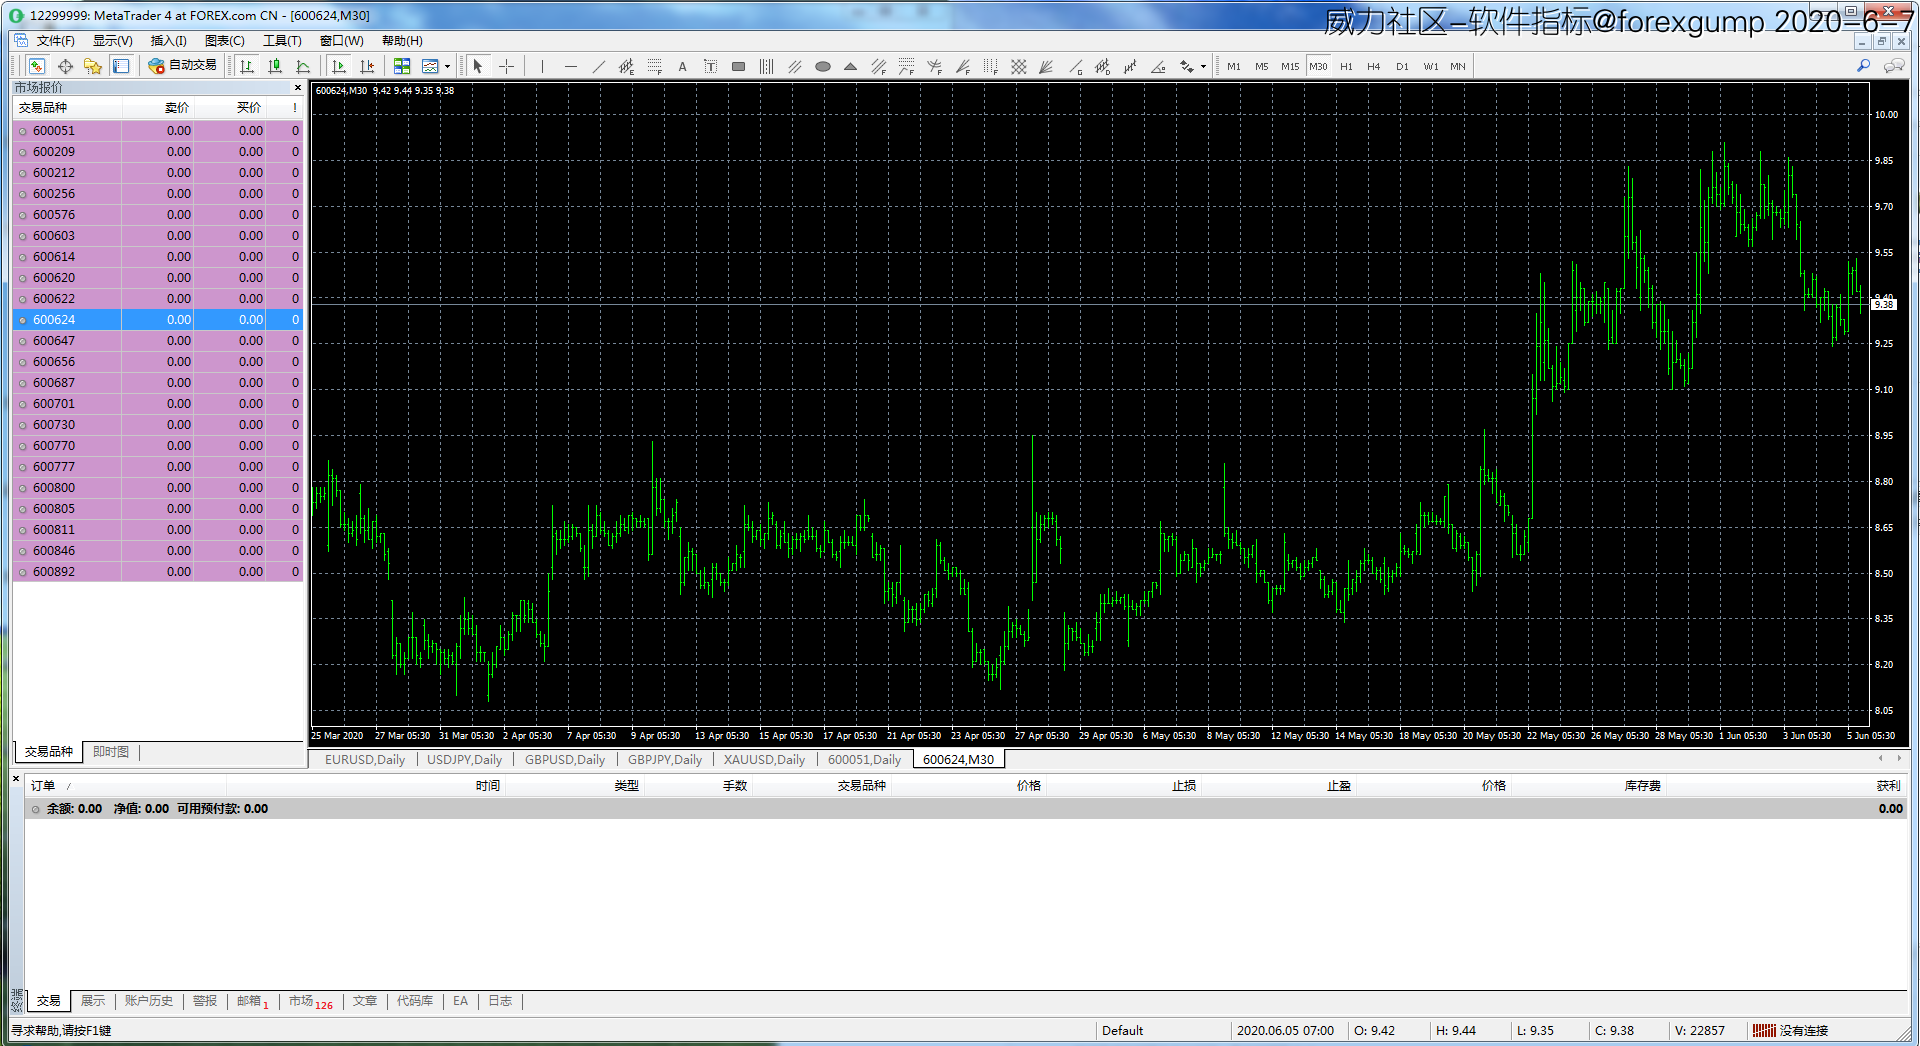This screenshot has width=1920, height=1046.
Task: Open the 工具(T) menu
Action: [x=282, y=41]
